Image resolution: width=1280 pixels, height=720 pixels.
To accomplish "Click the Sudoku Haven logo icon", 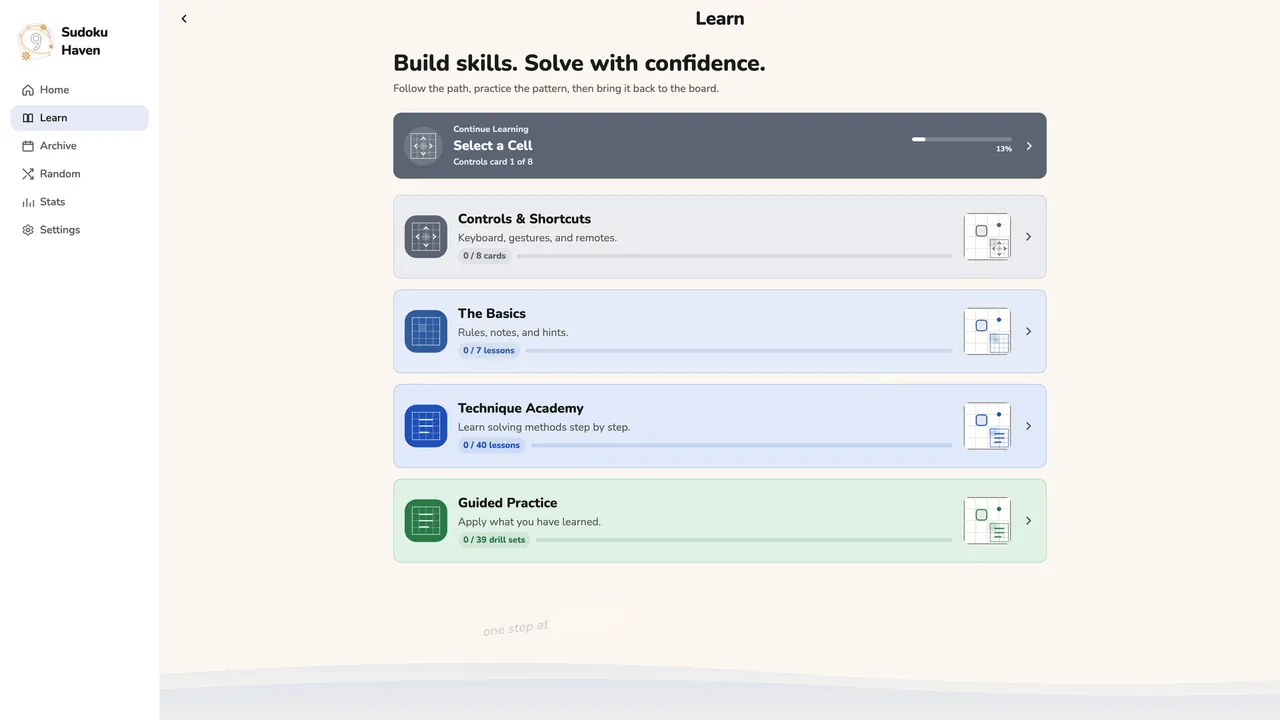I will click(x=36, y=41).
